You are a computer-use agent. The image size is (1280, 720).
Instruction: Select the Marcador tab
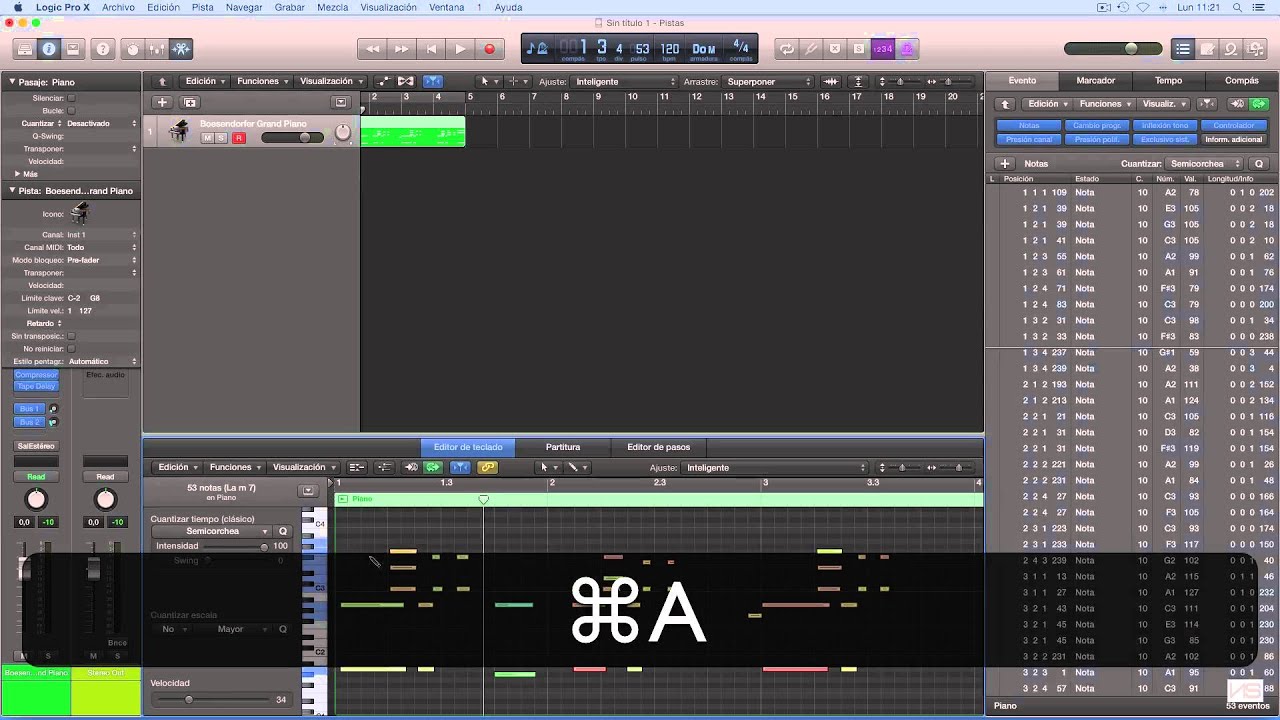tap(1096, 80)
